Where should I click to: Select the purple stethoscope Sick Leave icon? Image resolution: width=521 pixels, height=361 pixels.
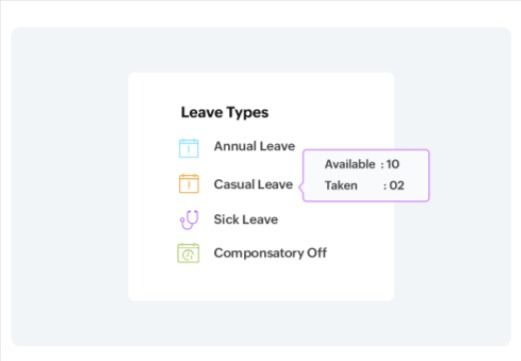(189, 220)
